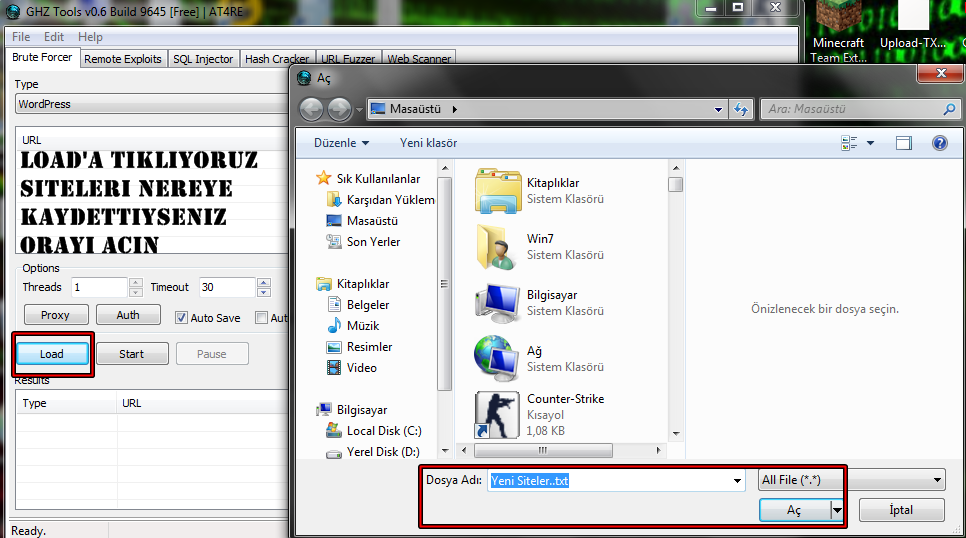
Task: Open Karşıdan Yüklemeler in the navigation pane
Action: (x=391, y=200)
